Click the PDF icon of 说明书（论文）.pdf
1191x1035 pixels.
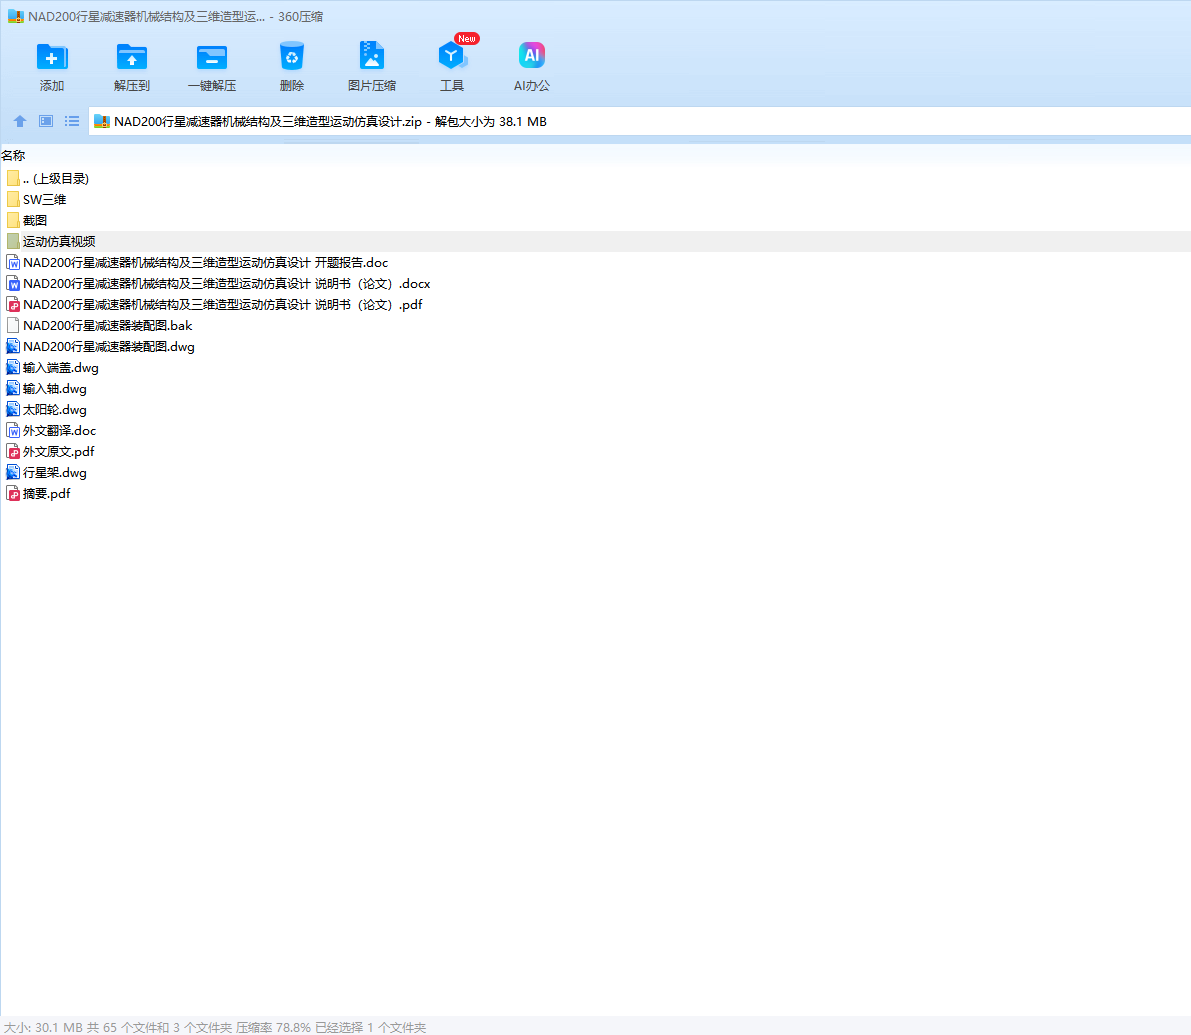[x=13, y=305]
